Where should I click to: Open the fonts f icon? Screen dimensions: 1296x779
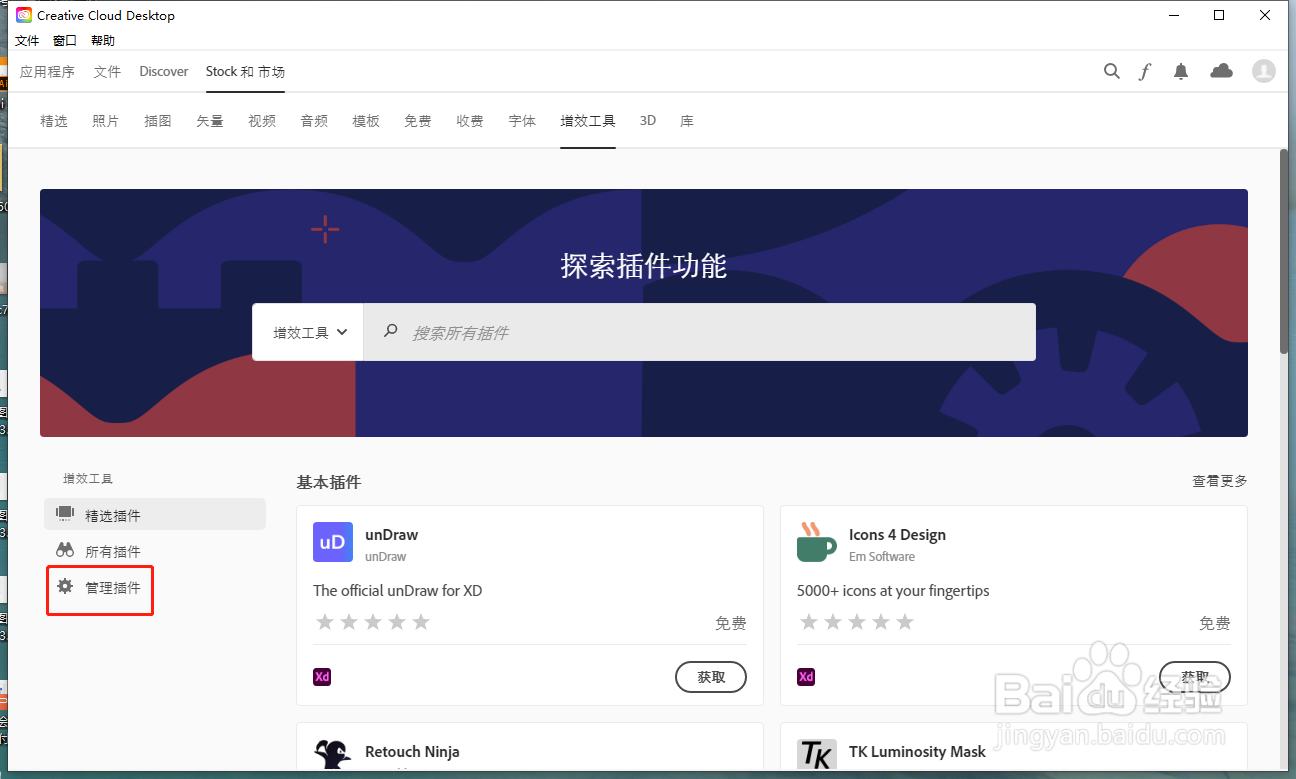tap(1145, 71)
